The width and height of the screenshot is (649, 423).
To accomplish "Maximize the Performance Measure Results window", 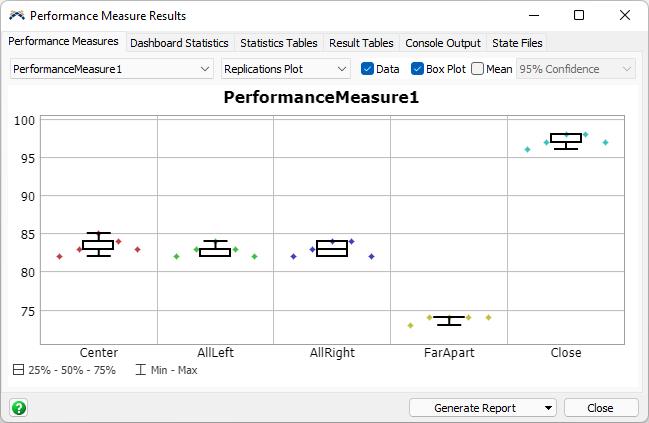I will 579,16.
